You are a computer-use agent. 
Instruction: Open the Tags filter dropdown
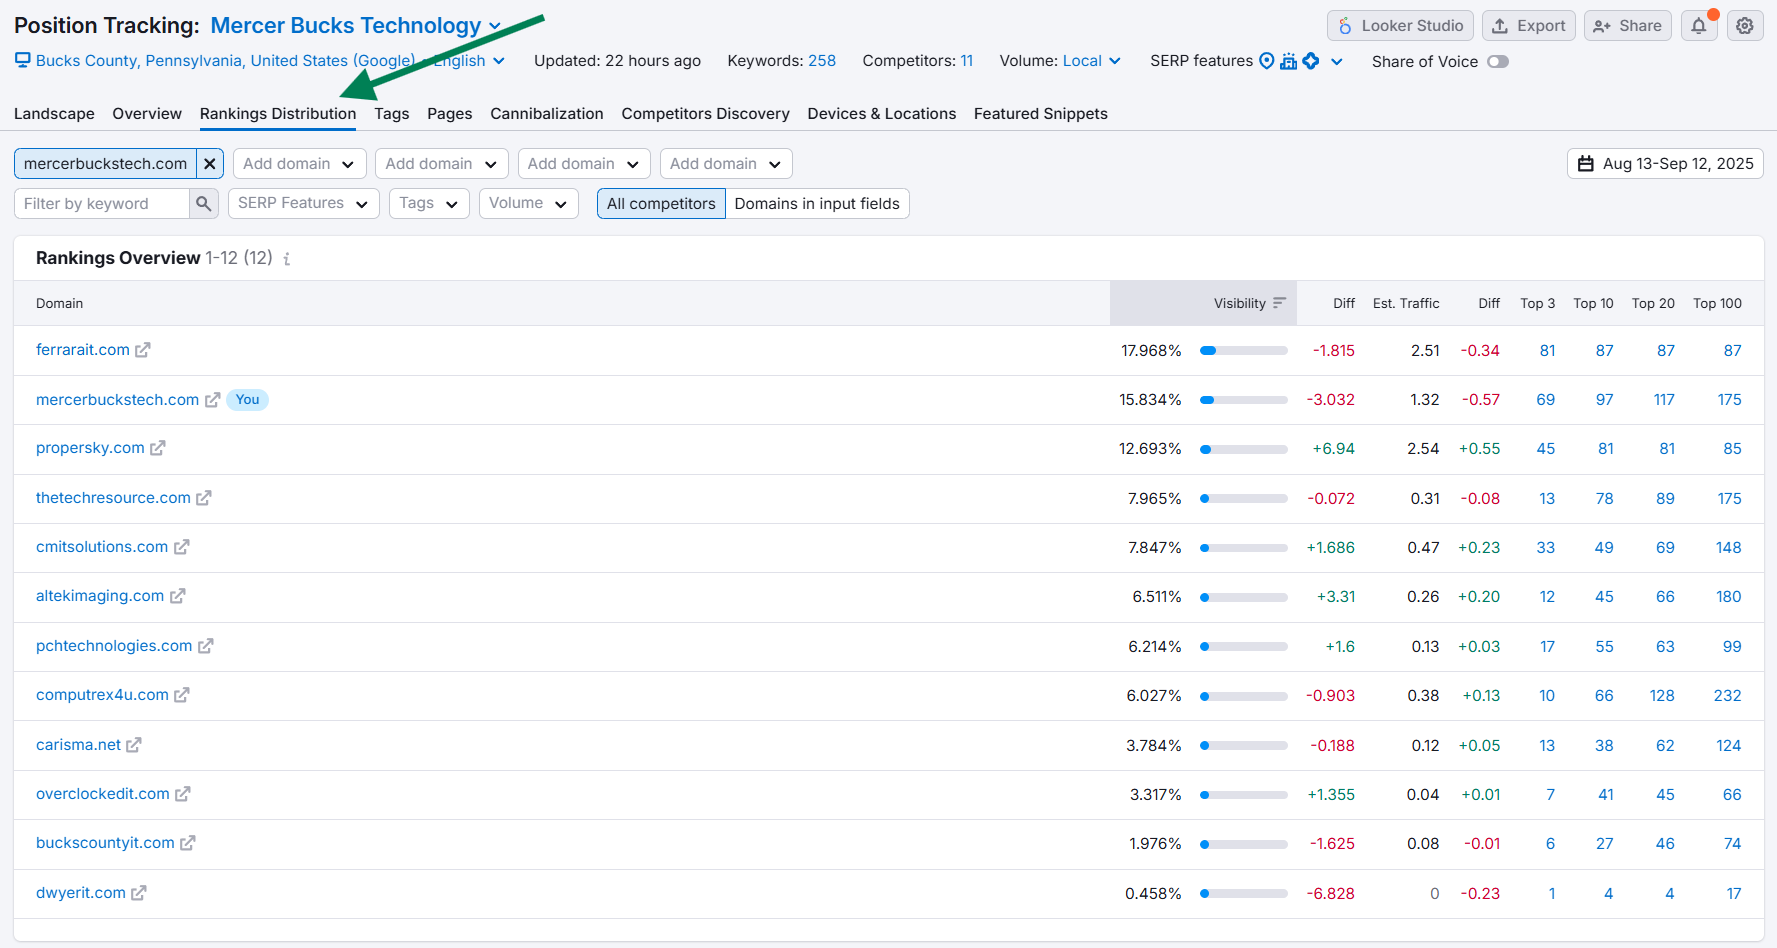428,203
